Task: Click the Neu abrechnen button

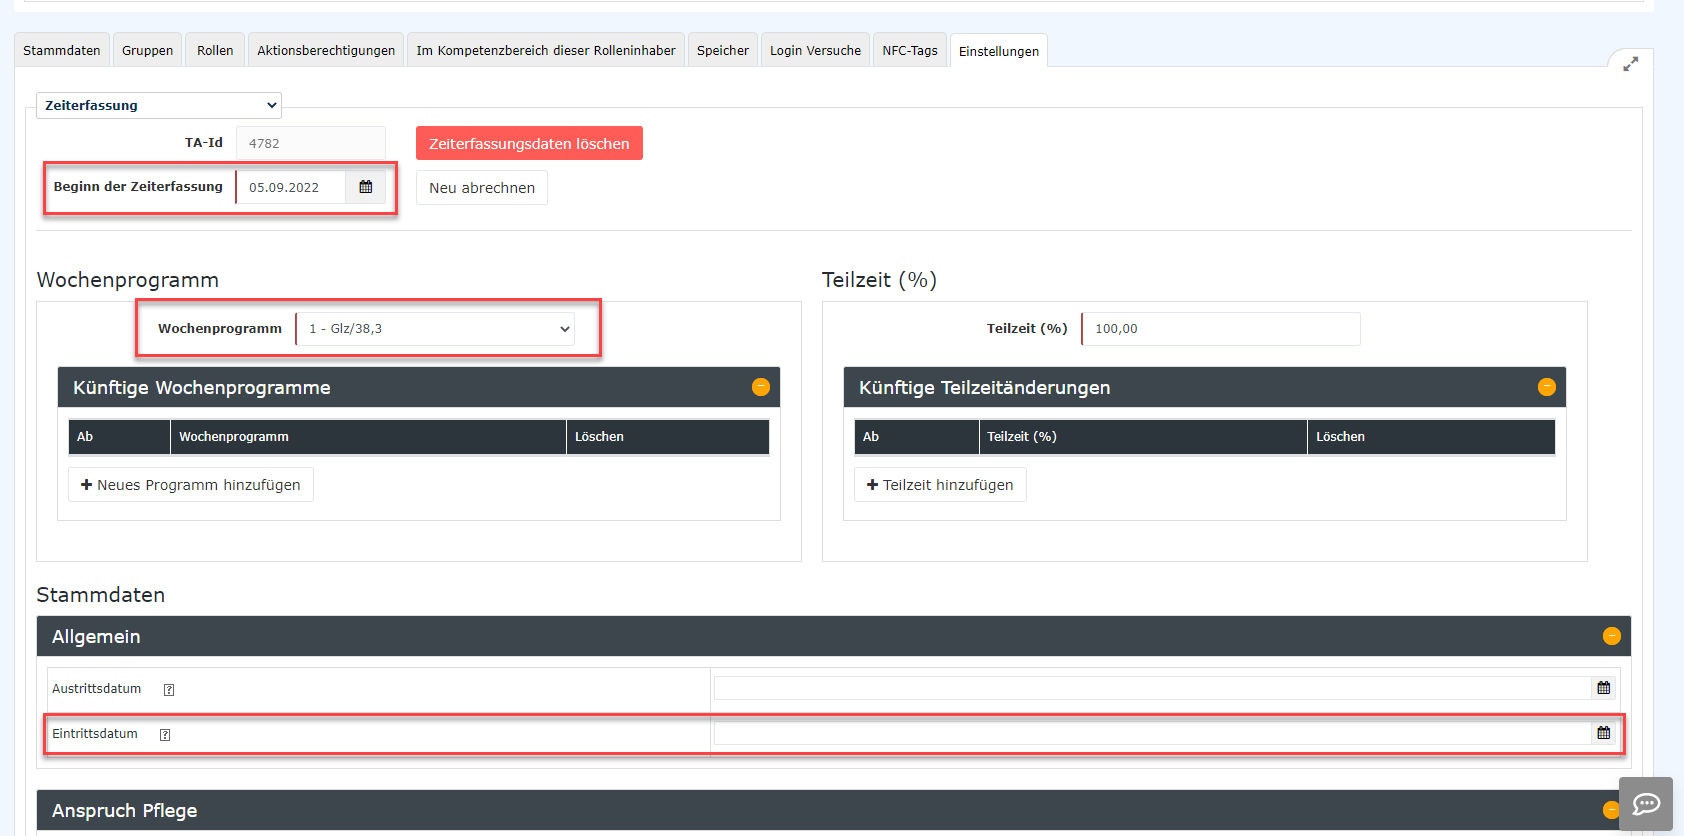Action: 482,188
